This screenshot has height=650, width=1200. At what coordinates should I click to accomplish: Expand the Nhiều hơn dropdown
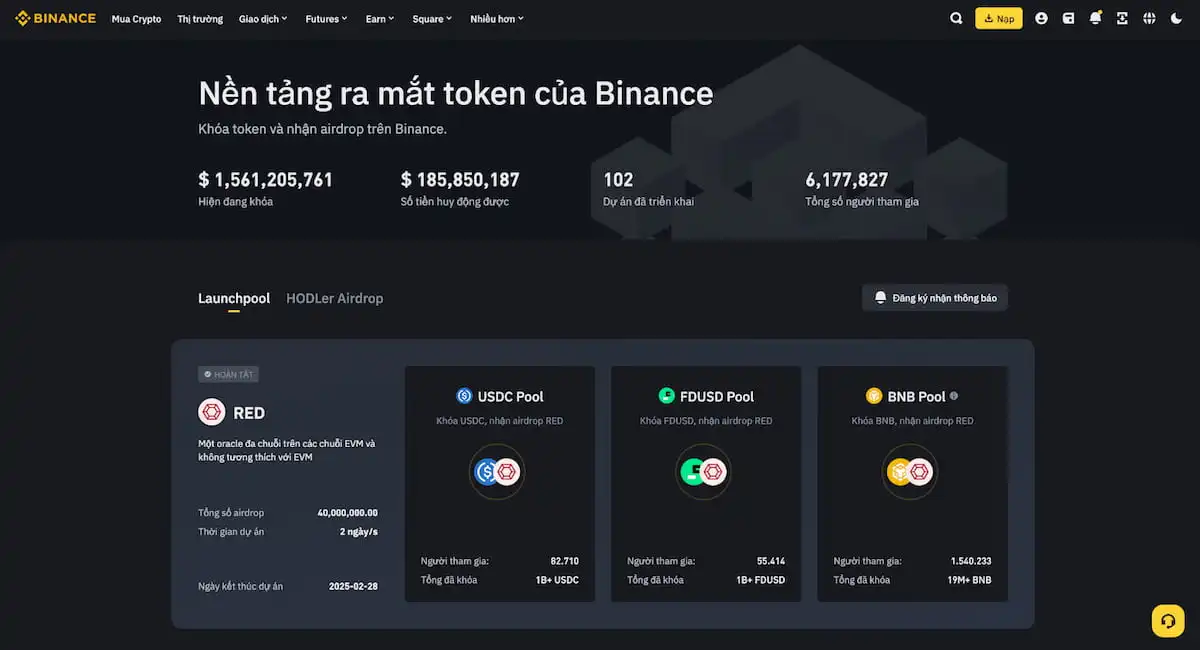(496, 18)
